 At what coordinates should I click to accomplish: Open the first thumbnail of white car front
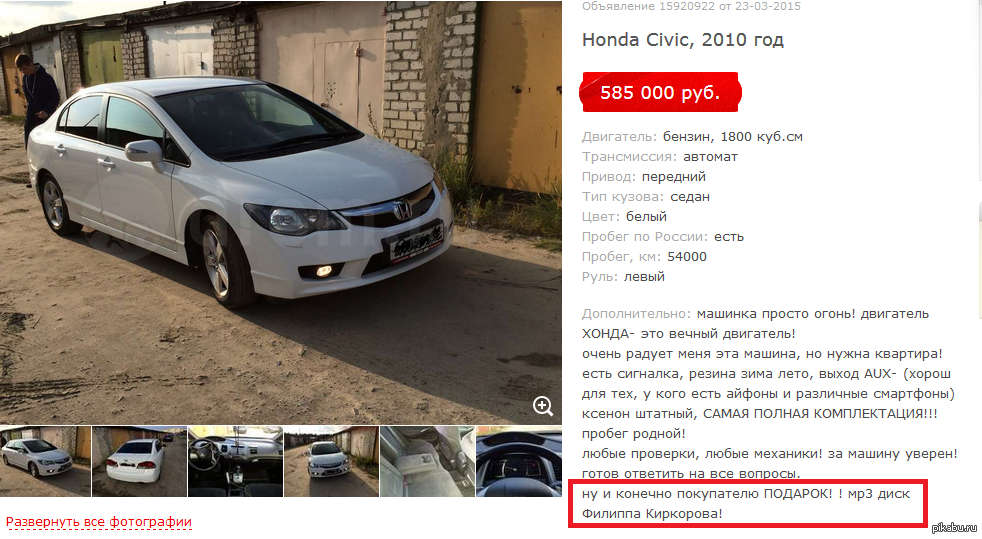45,461
